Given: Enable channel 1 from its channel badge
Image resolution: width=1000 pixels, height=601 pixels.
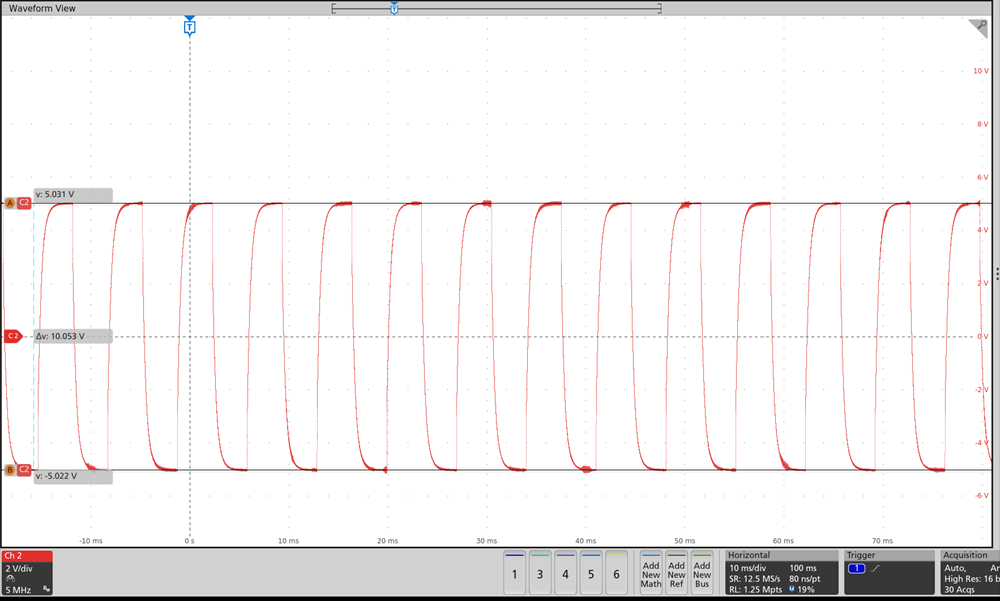Looking at the screenshot, I should tap(514, 574).
